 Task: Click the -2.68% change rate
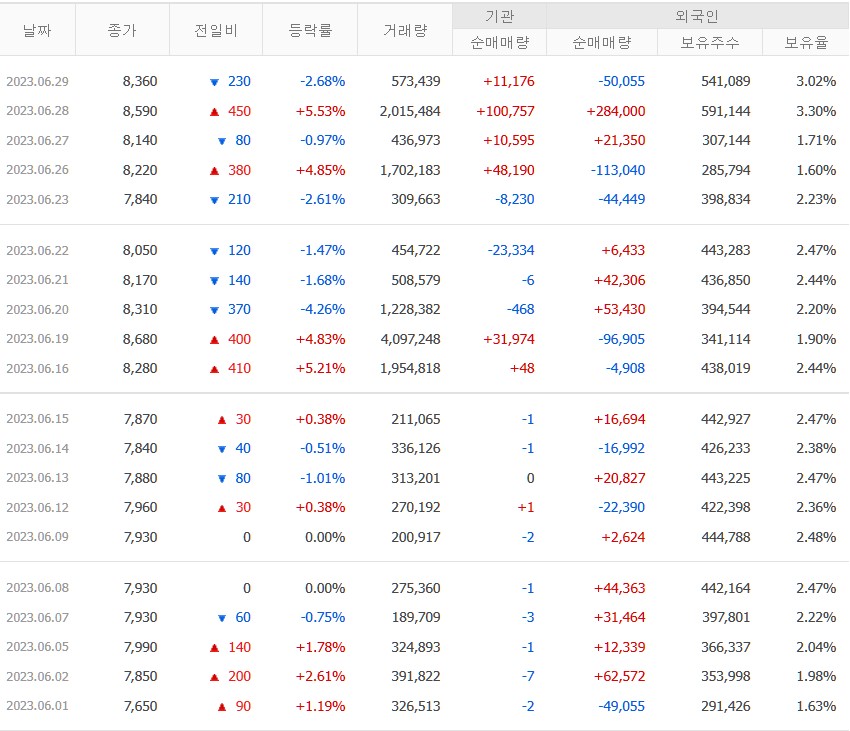click(323, 81)
